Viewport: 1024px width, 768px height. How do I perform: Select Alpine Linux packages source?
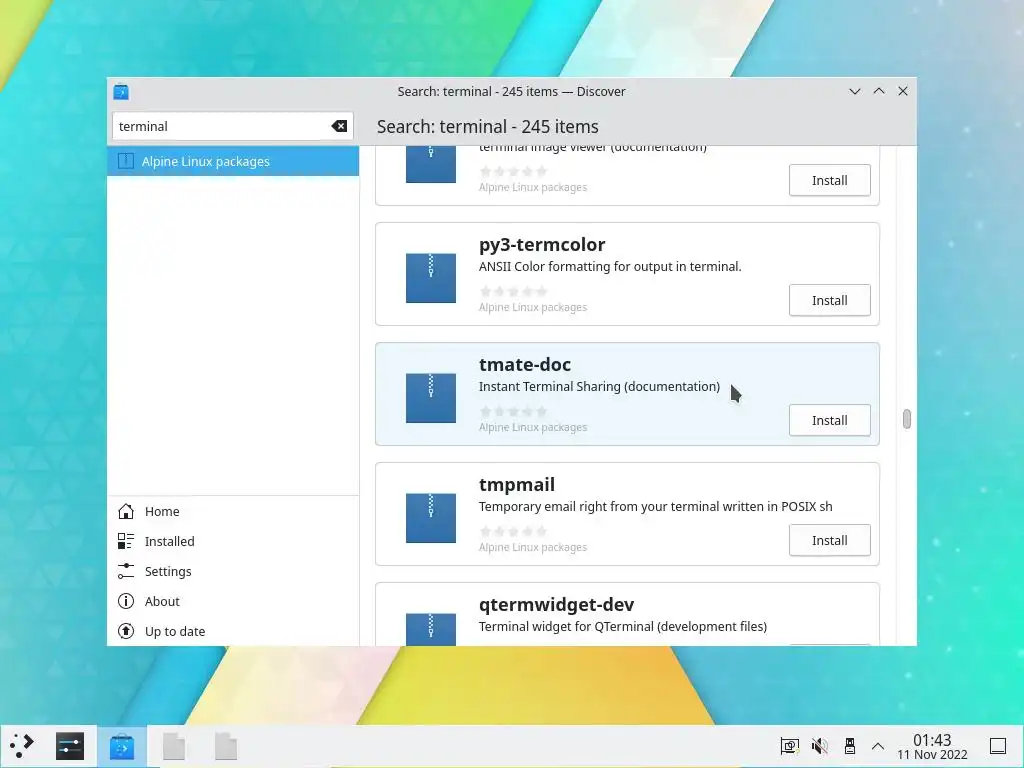(233, 161)
